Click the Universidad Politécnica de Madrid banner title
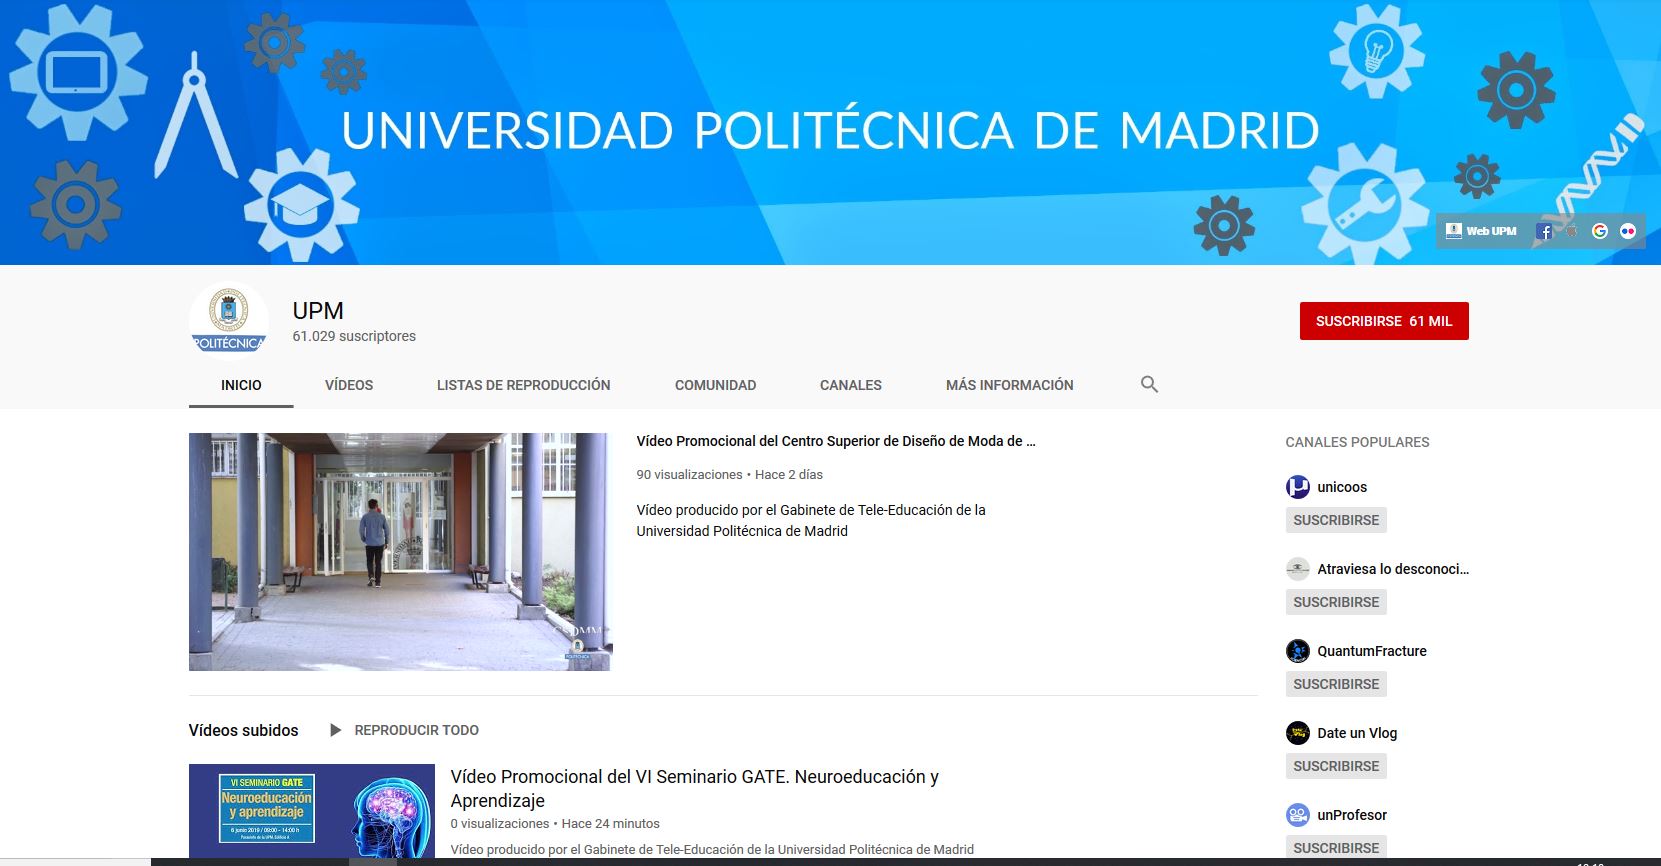 tap(830, 131)
